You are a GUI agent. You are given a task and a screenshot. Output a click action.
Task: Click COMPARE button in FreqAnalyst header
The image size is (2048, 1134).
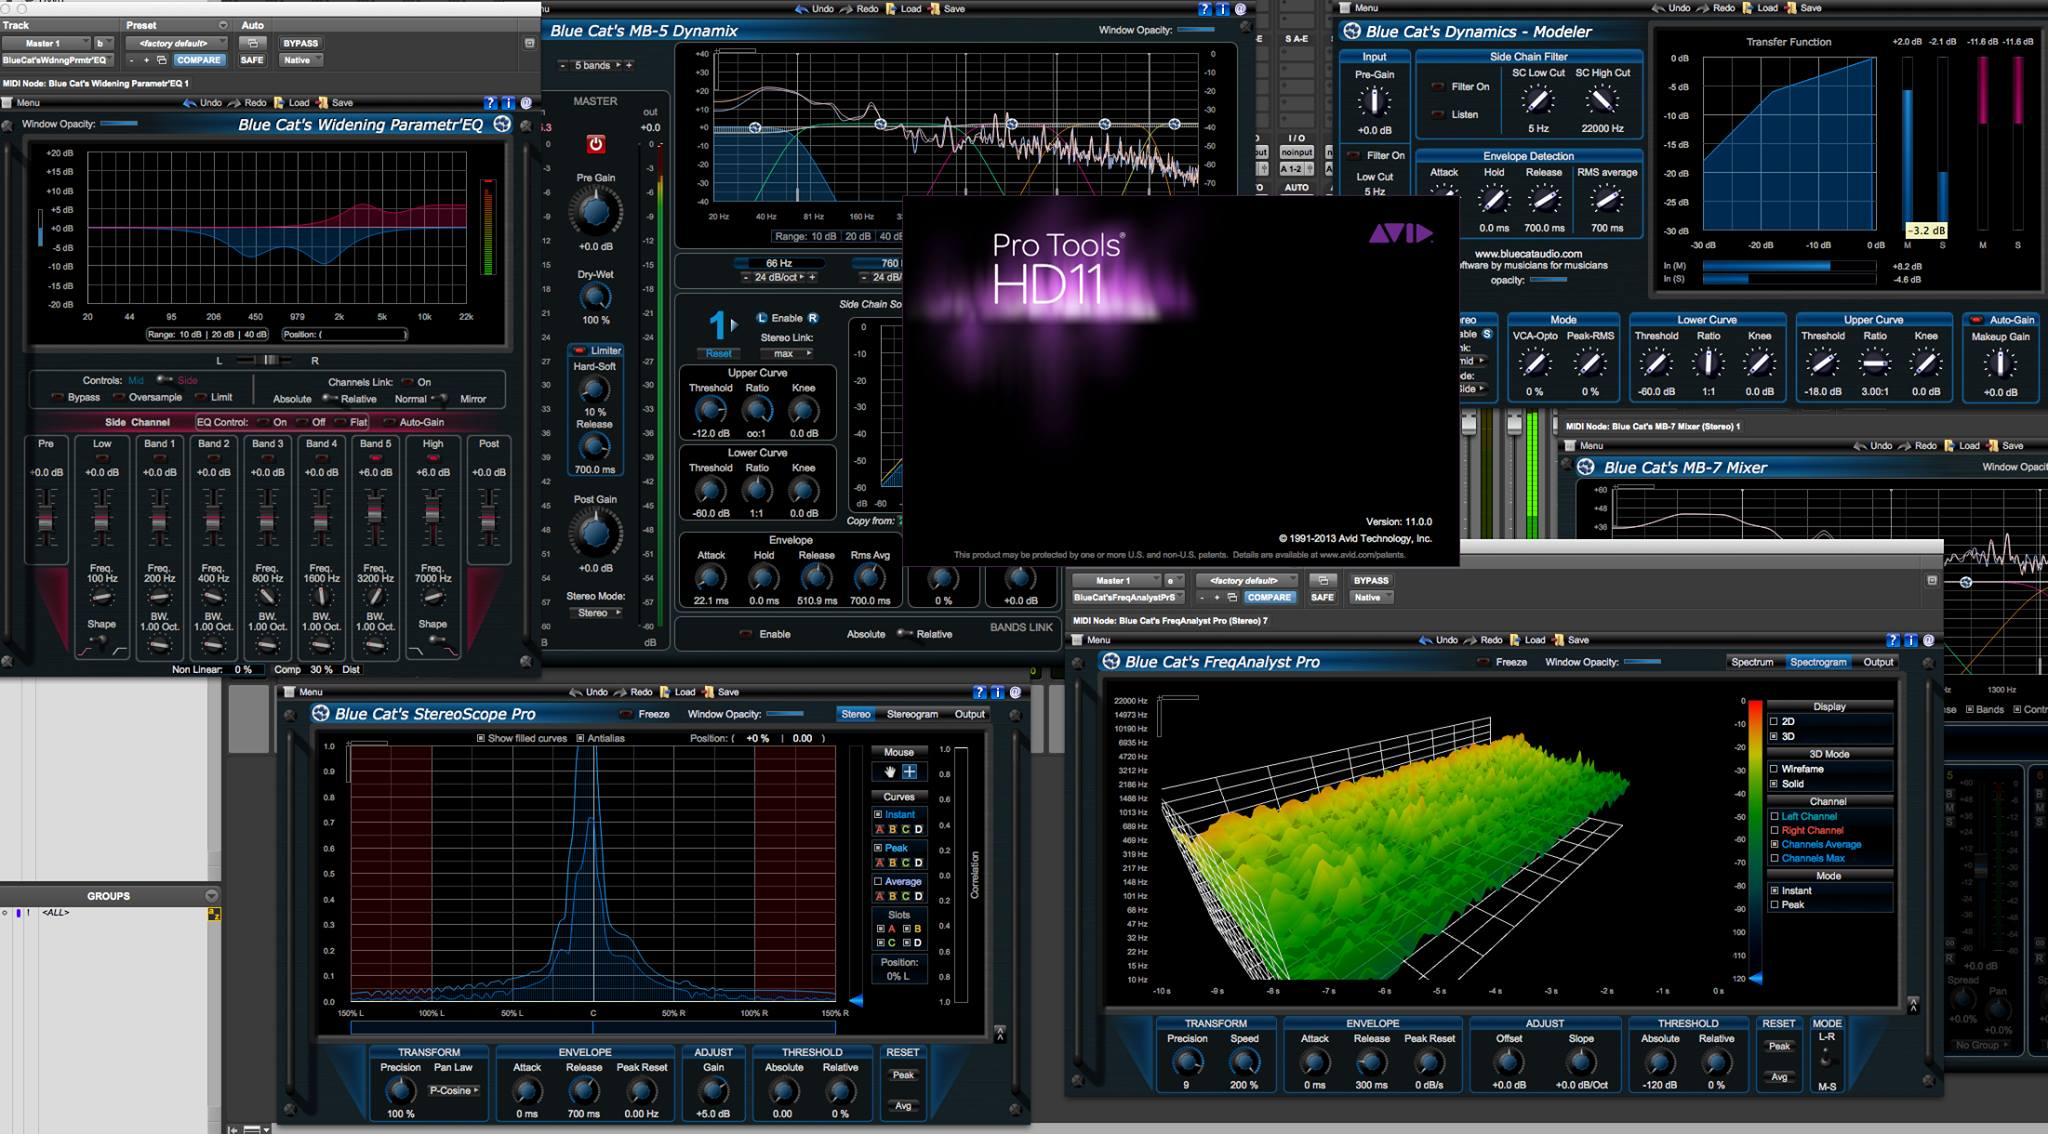coord(1269,597)
